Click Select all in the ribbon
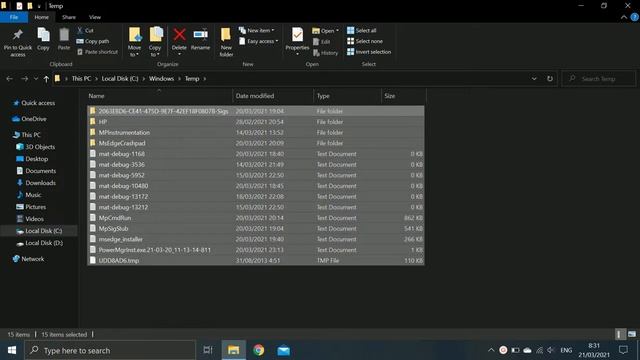The width and height of the screenshot is (640, 360). point(362,31)
